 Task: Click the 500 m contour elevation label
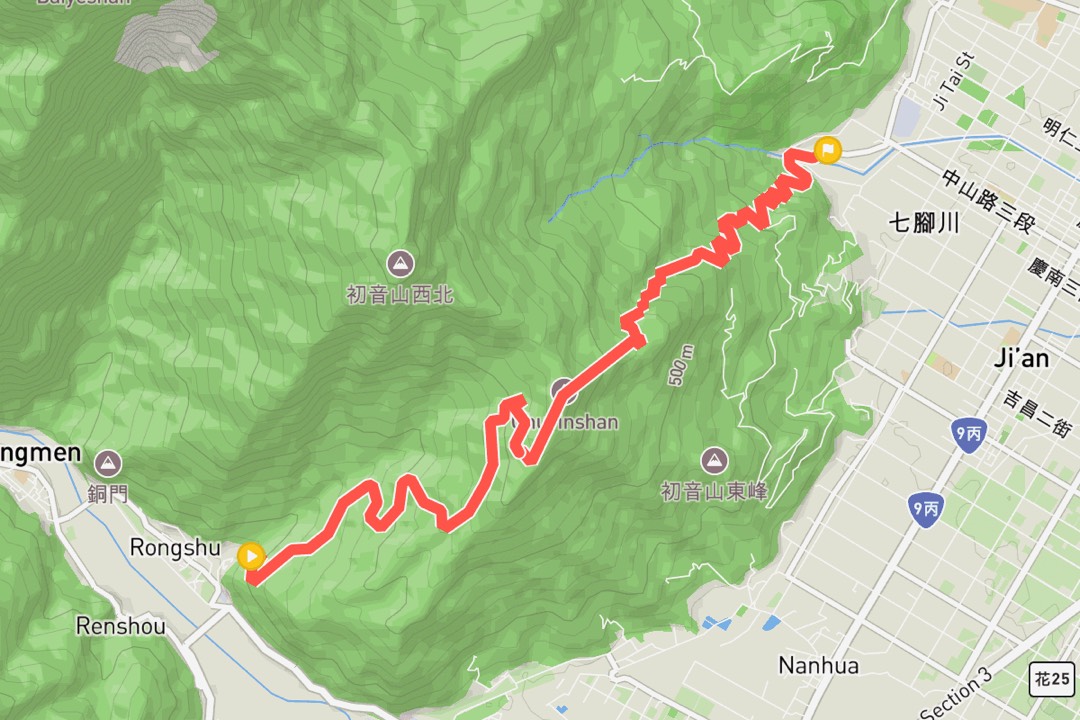click(680, 365)
